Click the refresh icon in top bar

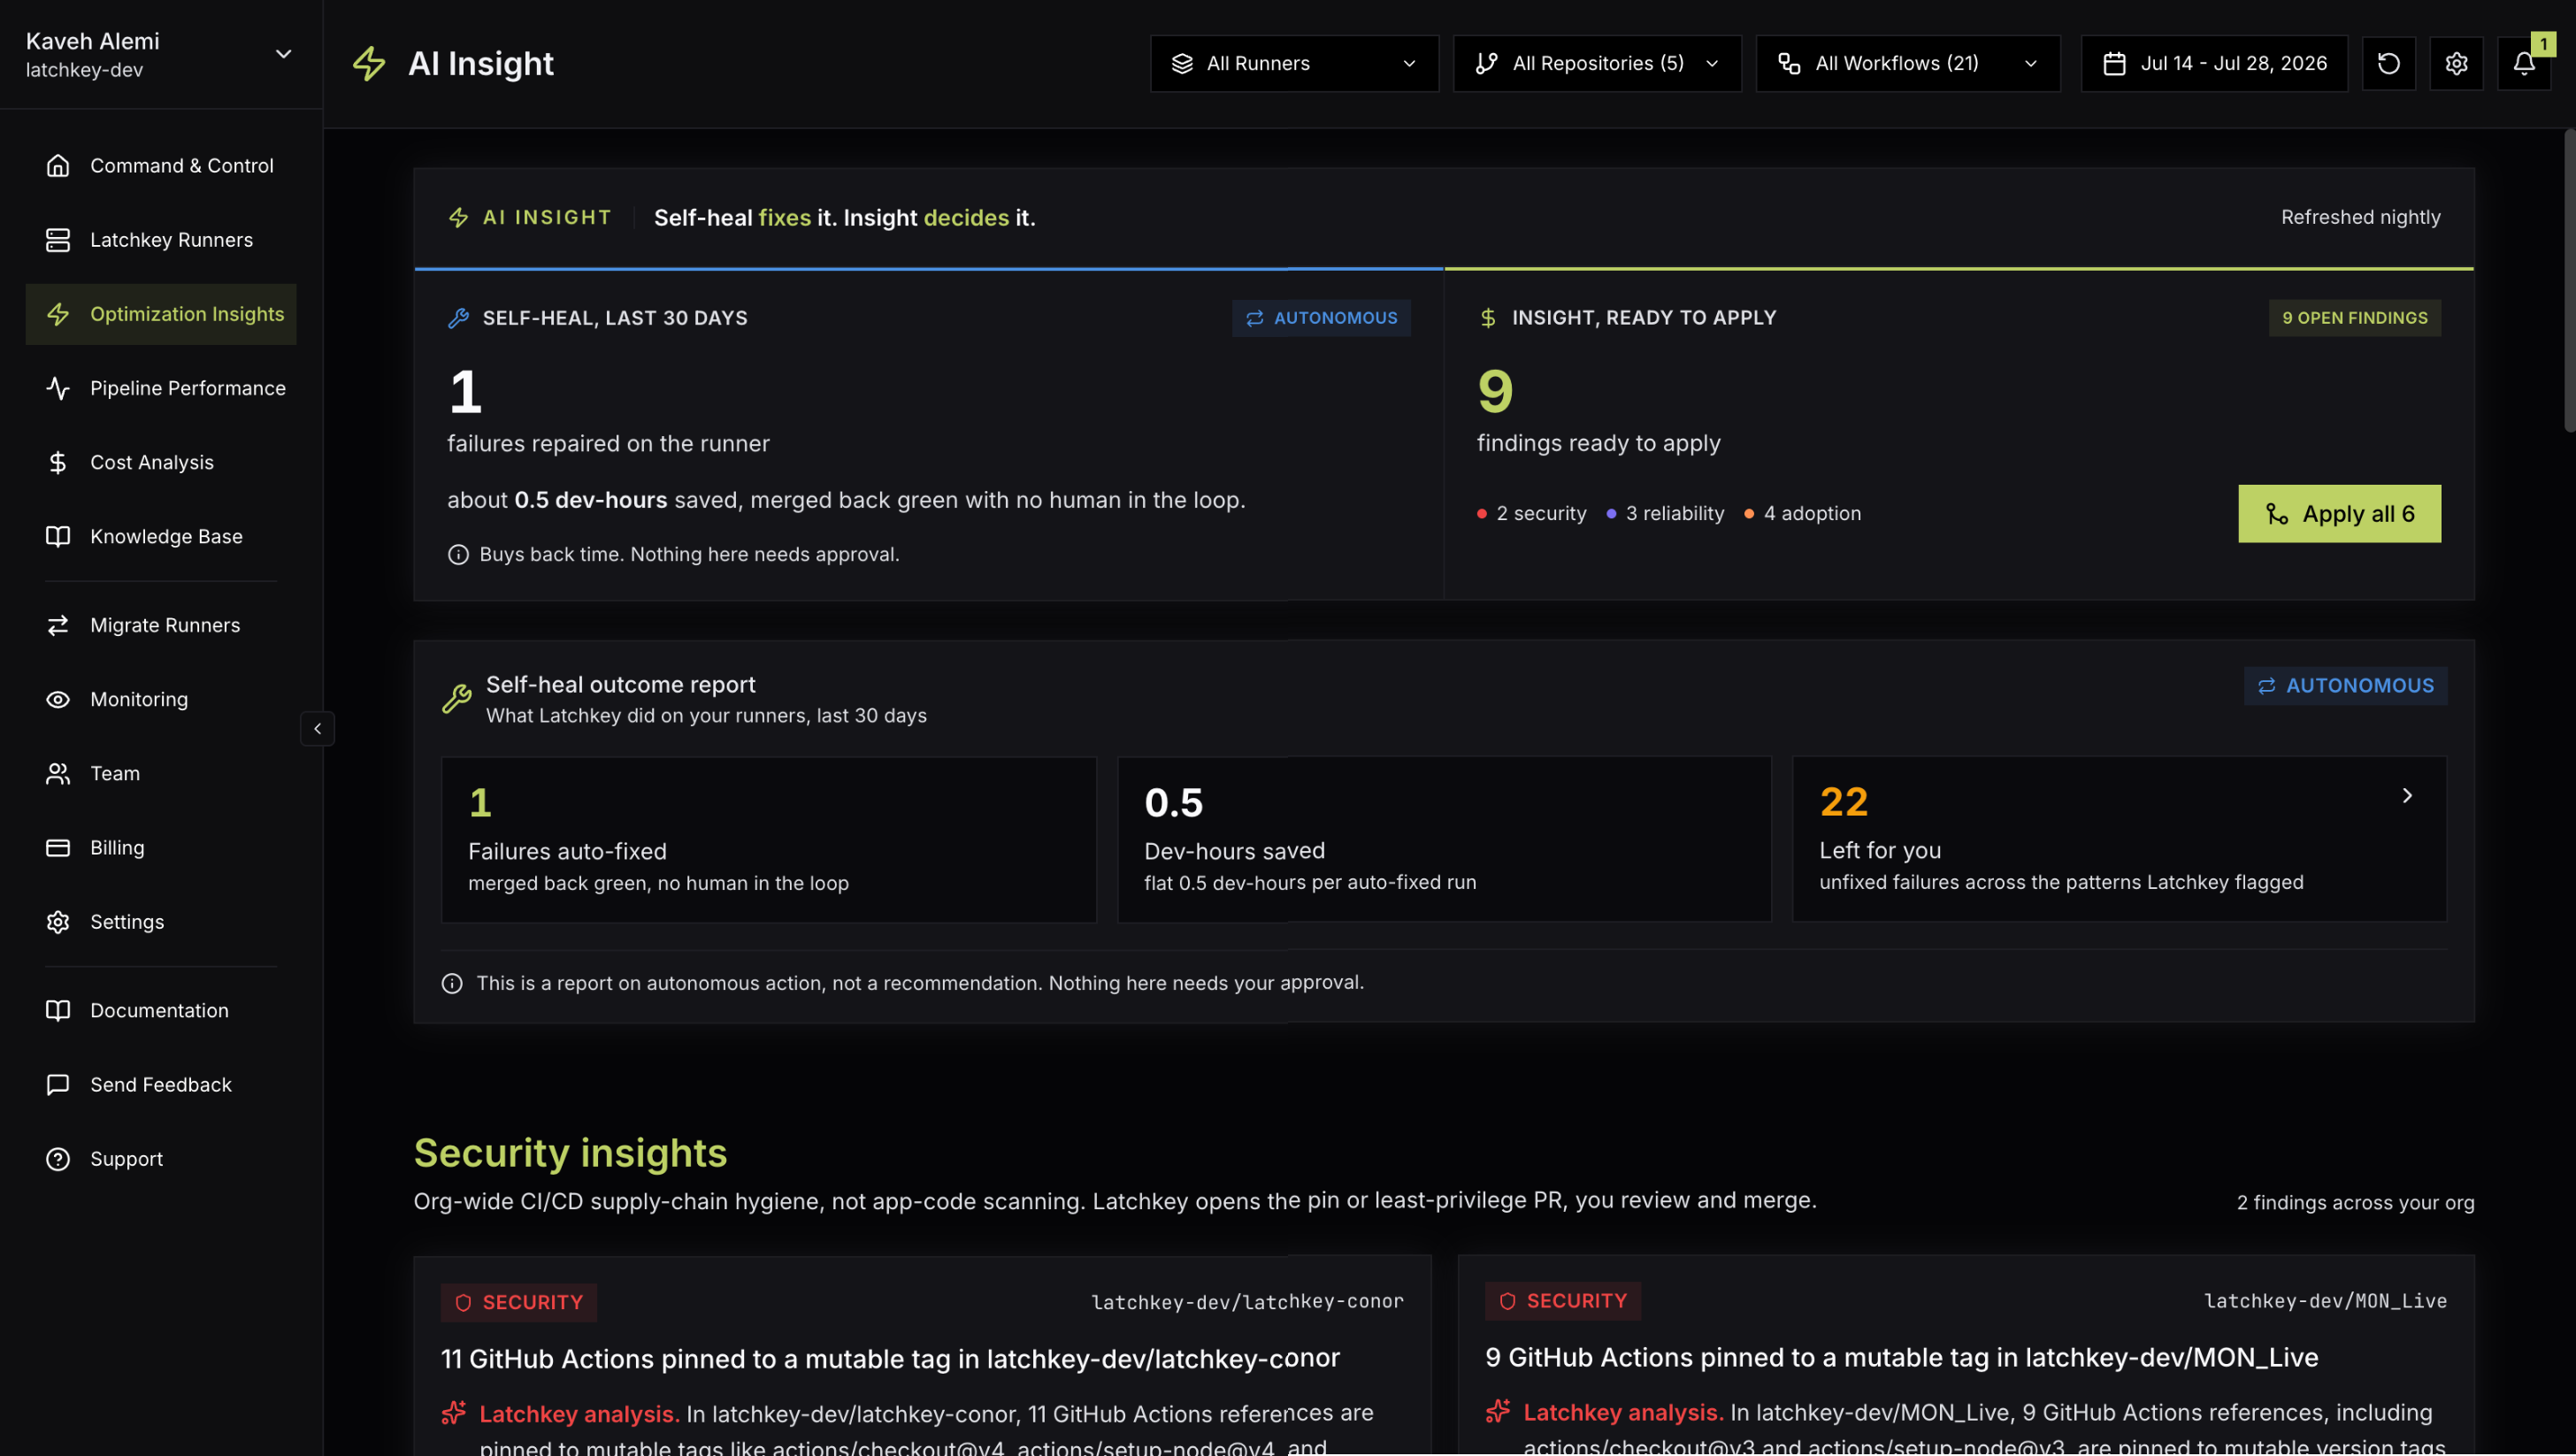point(2388,63)
